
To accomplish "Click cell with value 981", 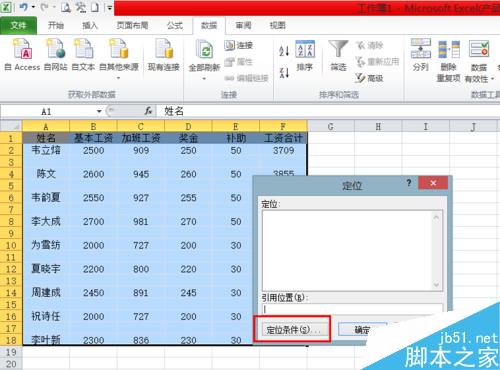I will (x=141, y=221).
